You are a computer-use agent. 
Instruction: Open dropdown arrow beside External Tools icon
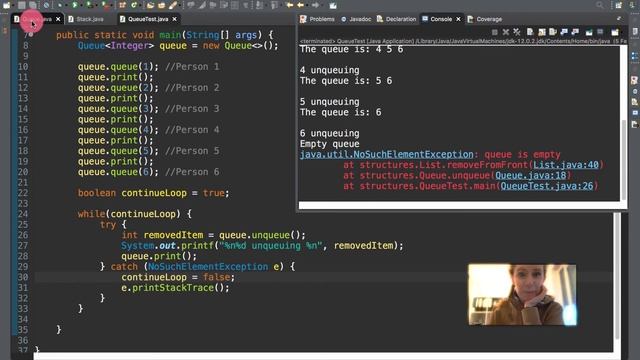110,6
